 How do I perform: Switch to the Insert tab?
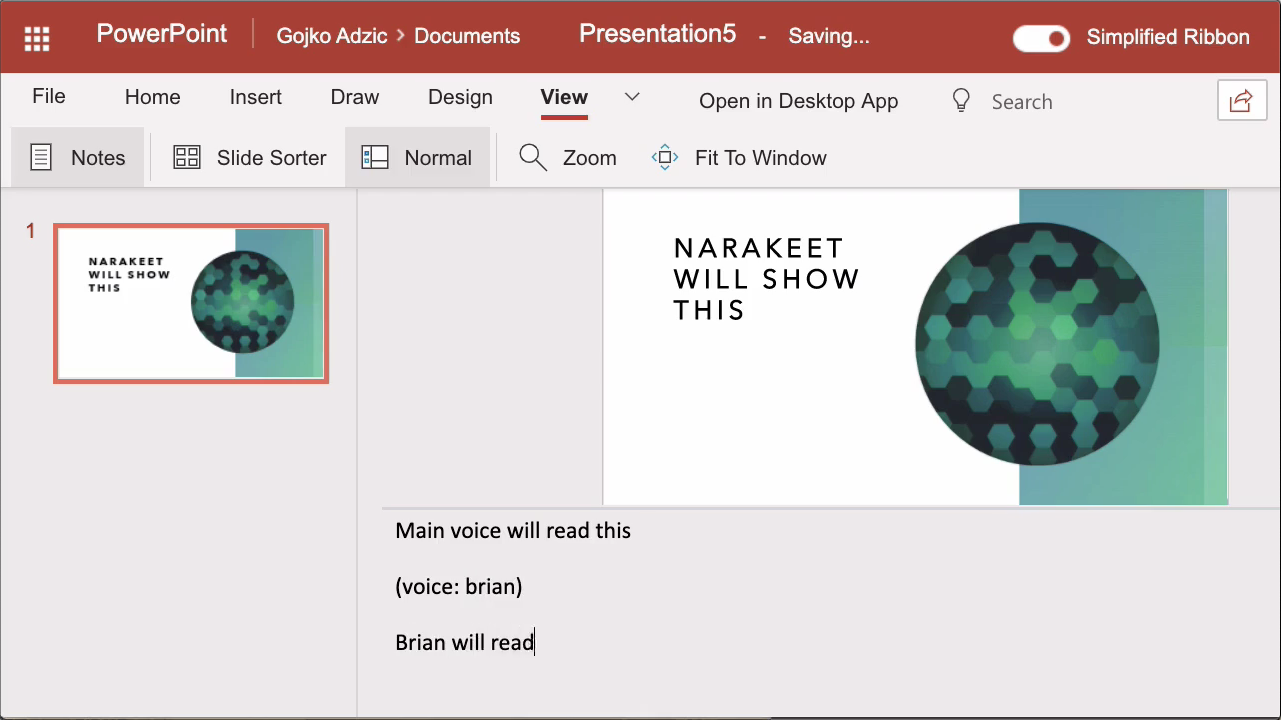pos(256,97)
